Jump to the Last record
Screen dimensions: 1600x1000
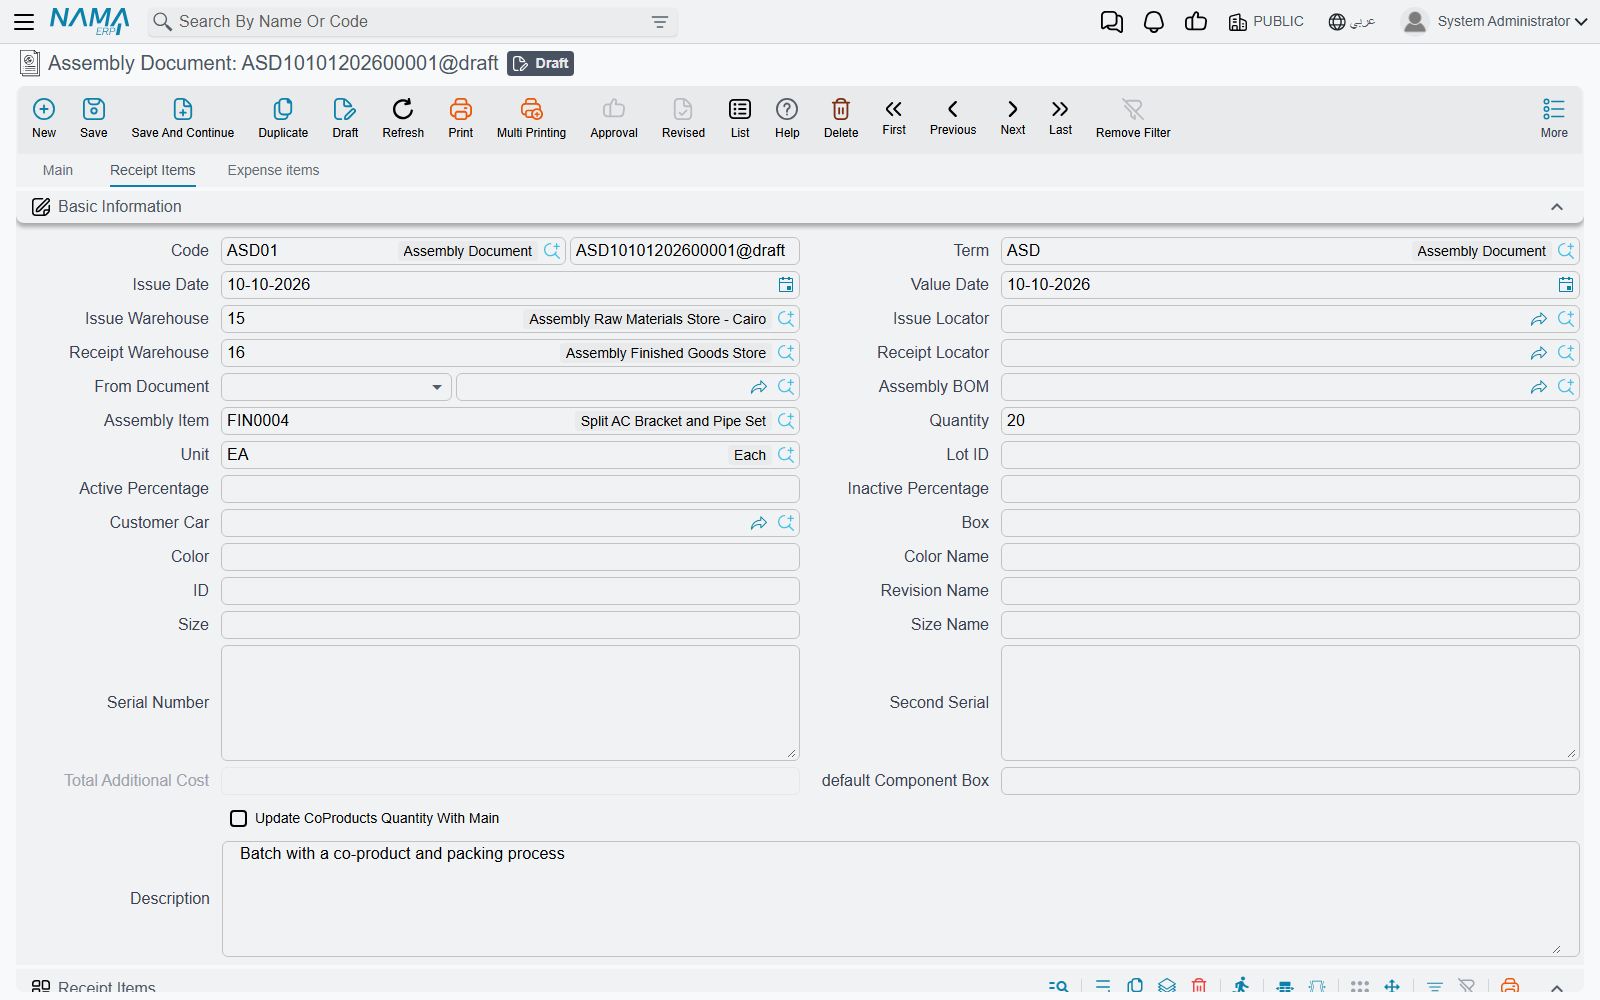1060,117
